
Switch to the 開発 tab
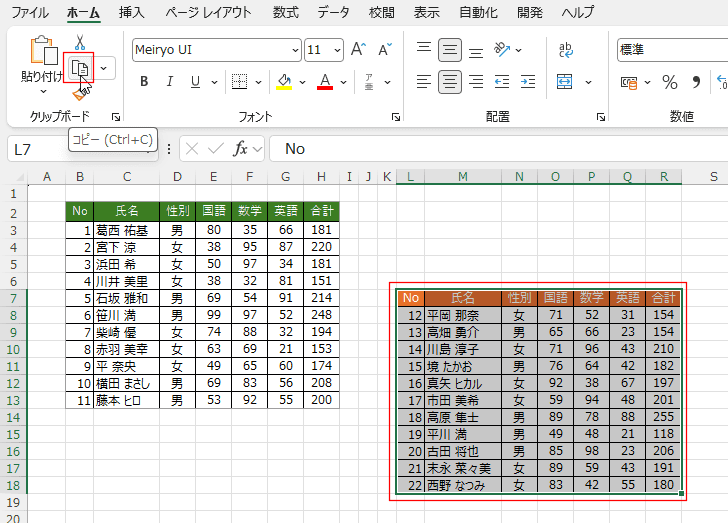[x=530, y=12]
